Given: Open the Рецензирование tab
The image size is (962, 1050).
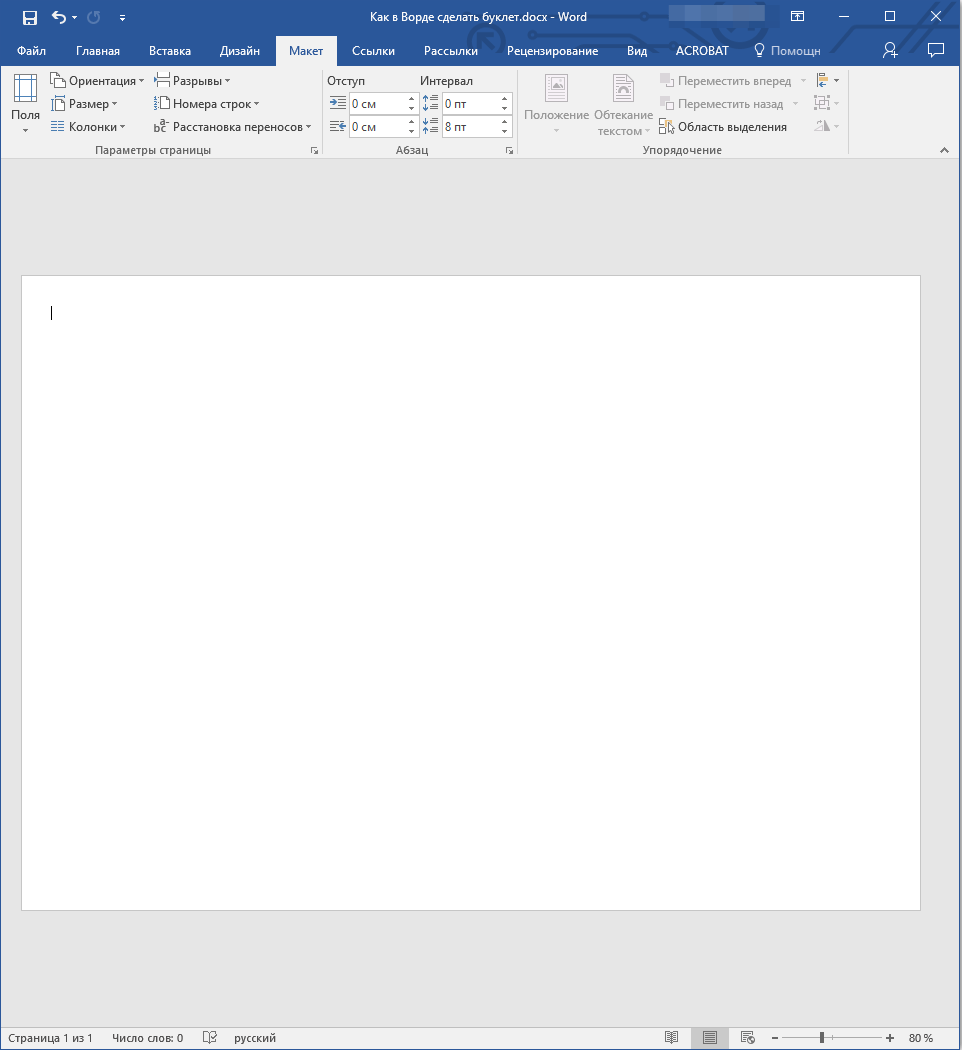Looking at the screenshot, I should [x=553, y=50].
